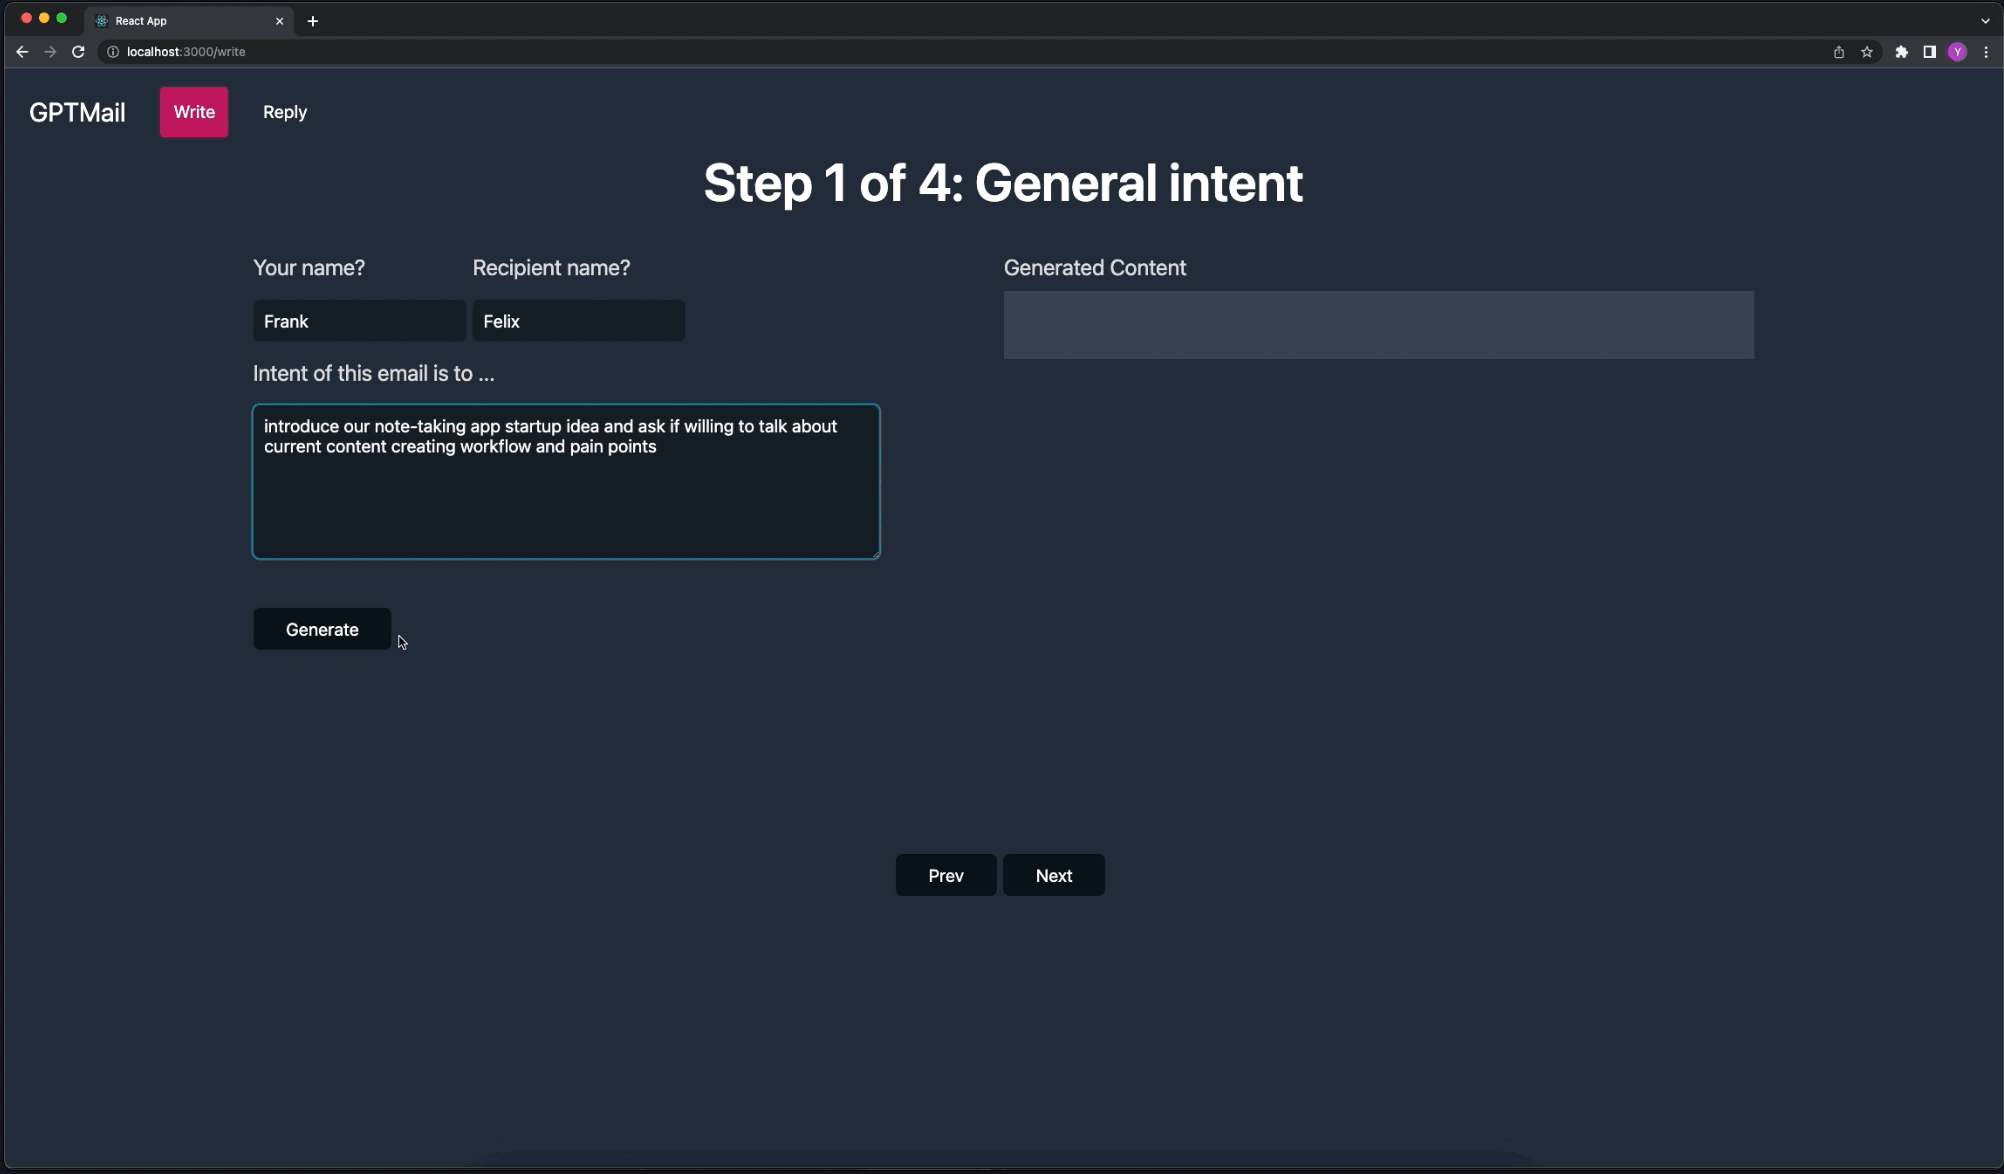Bookmark page with star icon
This screenshot has height=1174, width=2004.
click(x=1867, y=52)
